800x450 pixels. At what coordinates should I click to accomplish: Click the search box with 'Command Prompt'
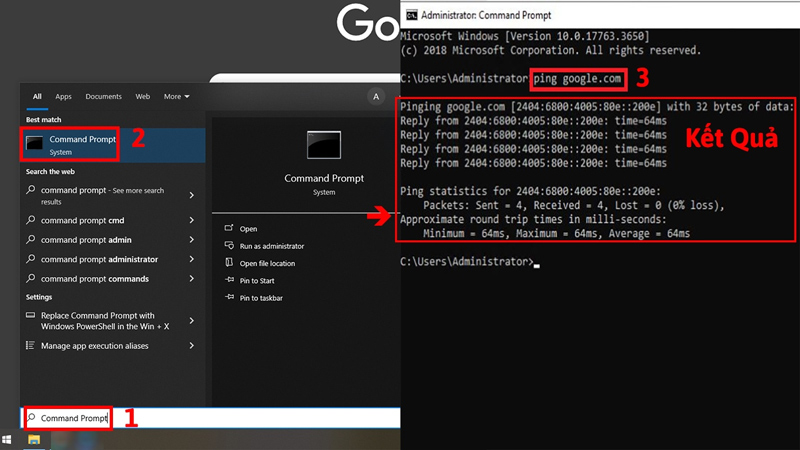(x=68, y=418)
